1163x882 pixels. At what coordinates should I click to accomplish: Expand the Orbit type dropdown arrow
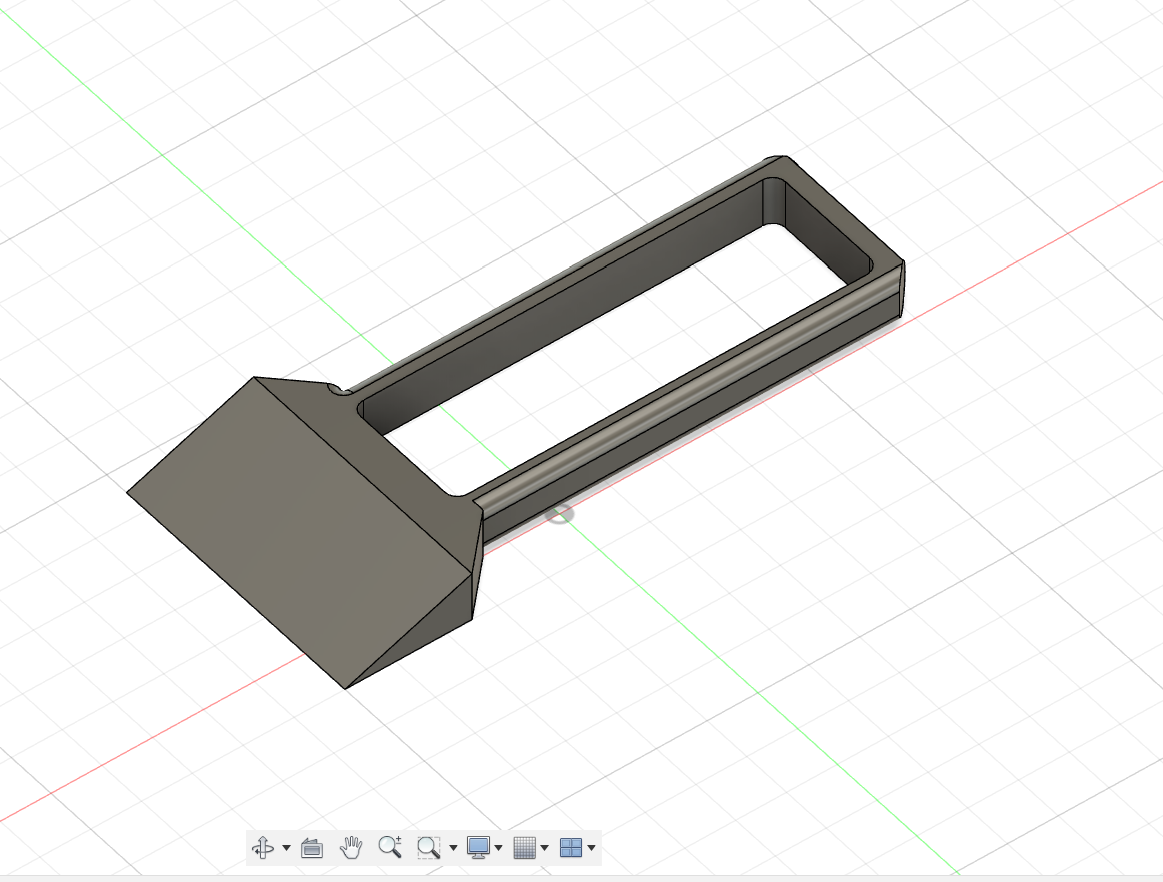coord(286,848)
